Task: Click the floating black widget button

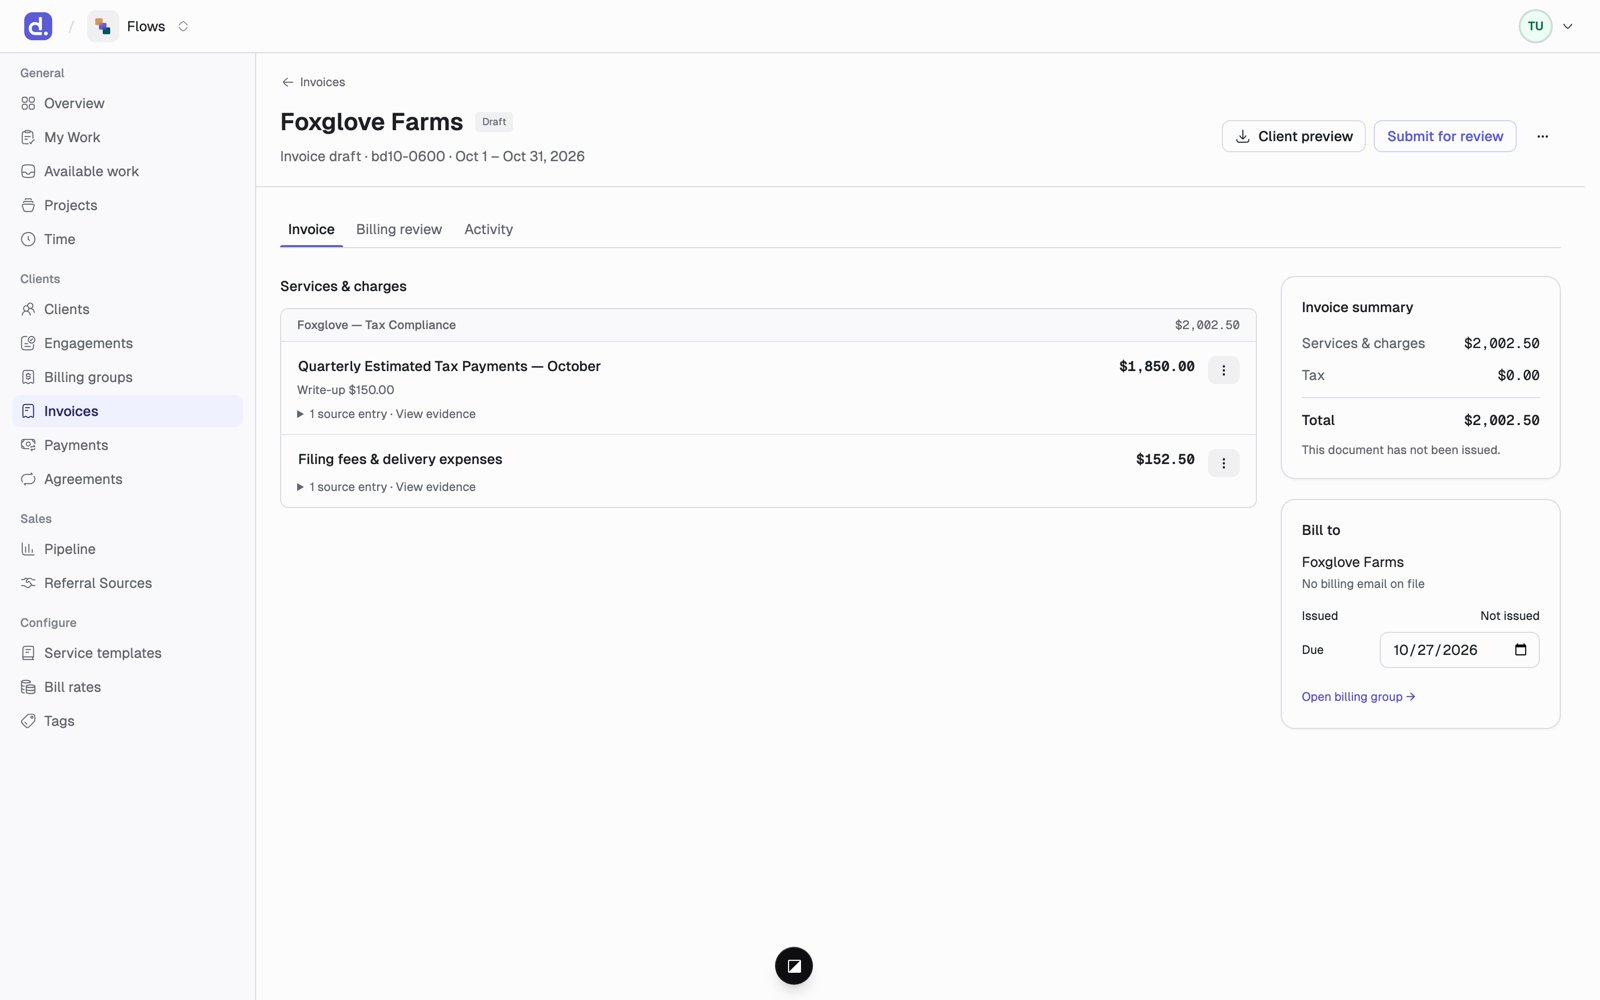Action: point(794,966)
